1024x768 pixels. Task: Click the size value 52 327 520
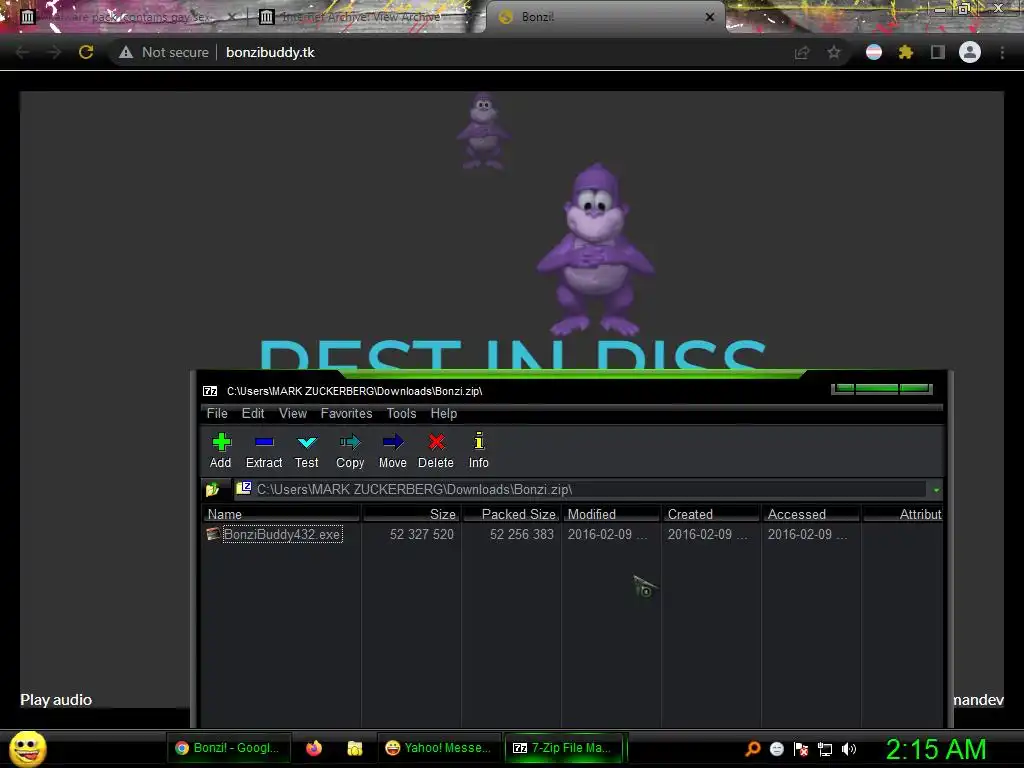click(421, 534)
